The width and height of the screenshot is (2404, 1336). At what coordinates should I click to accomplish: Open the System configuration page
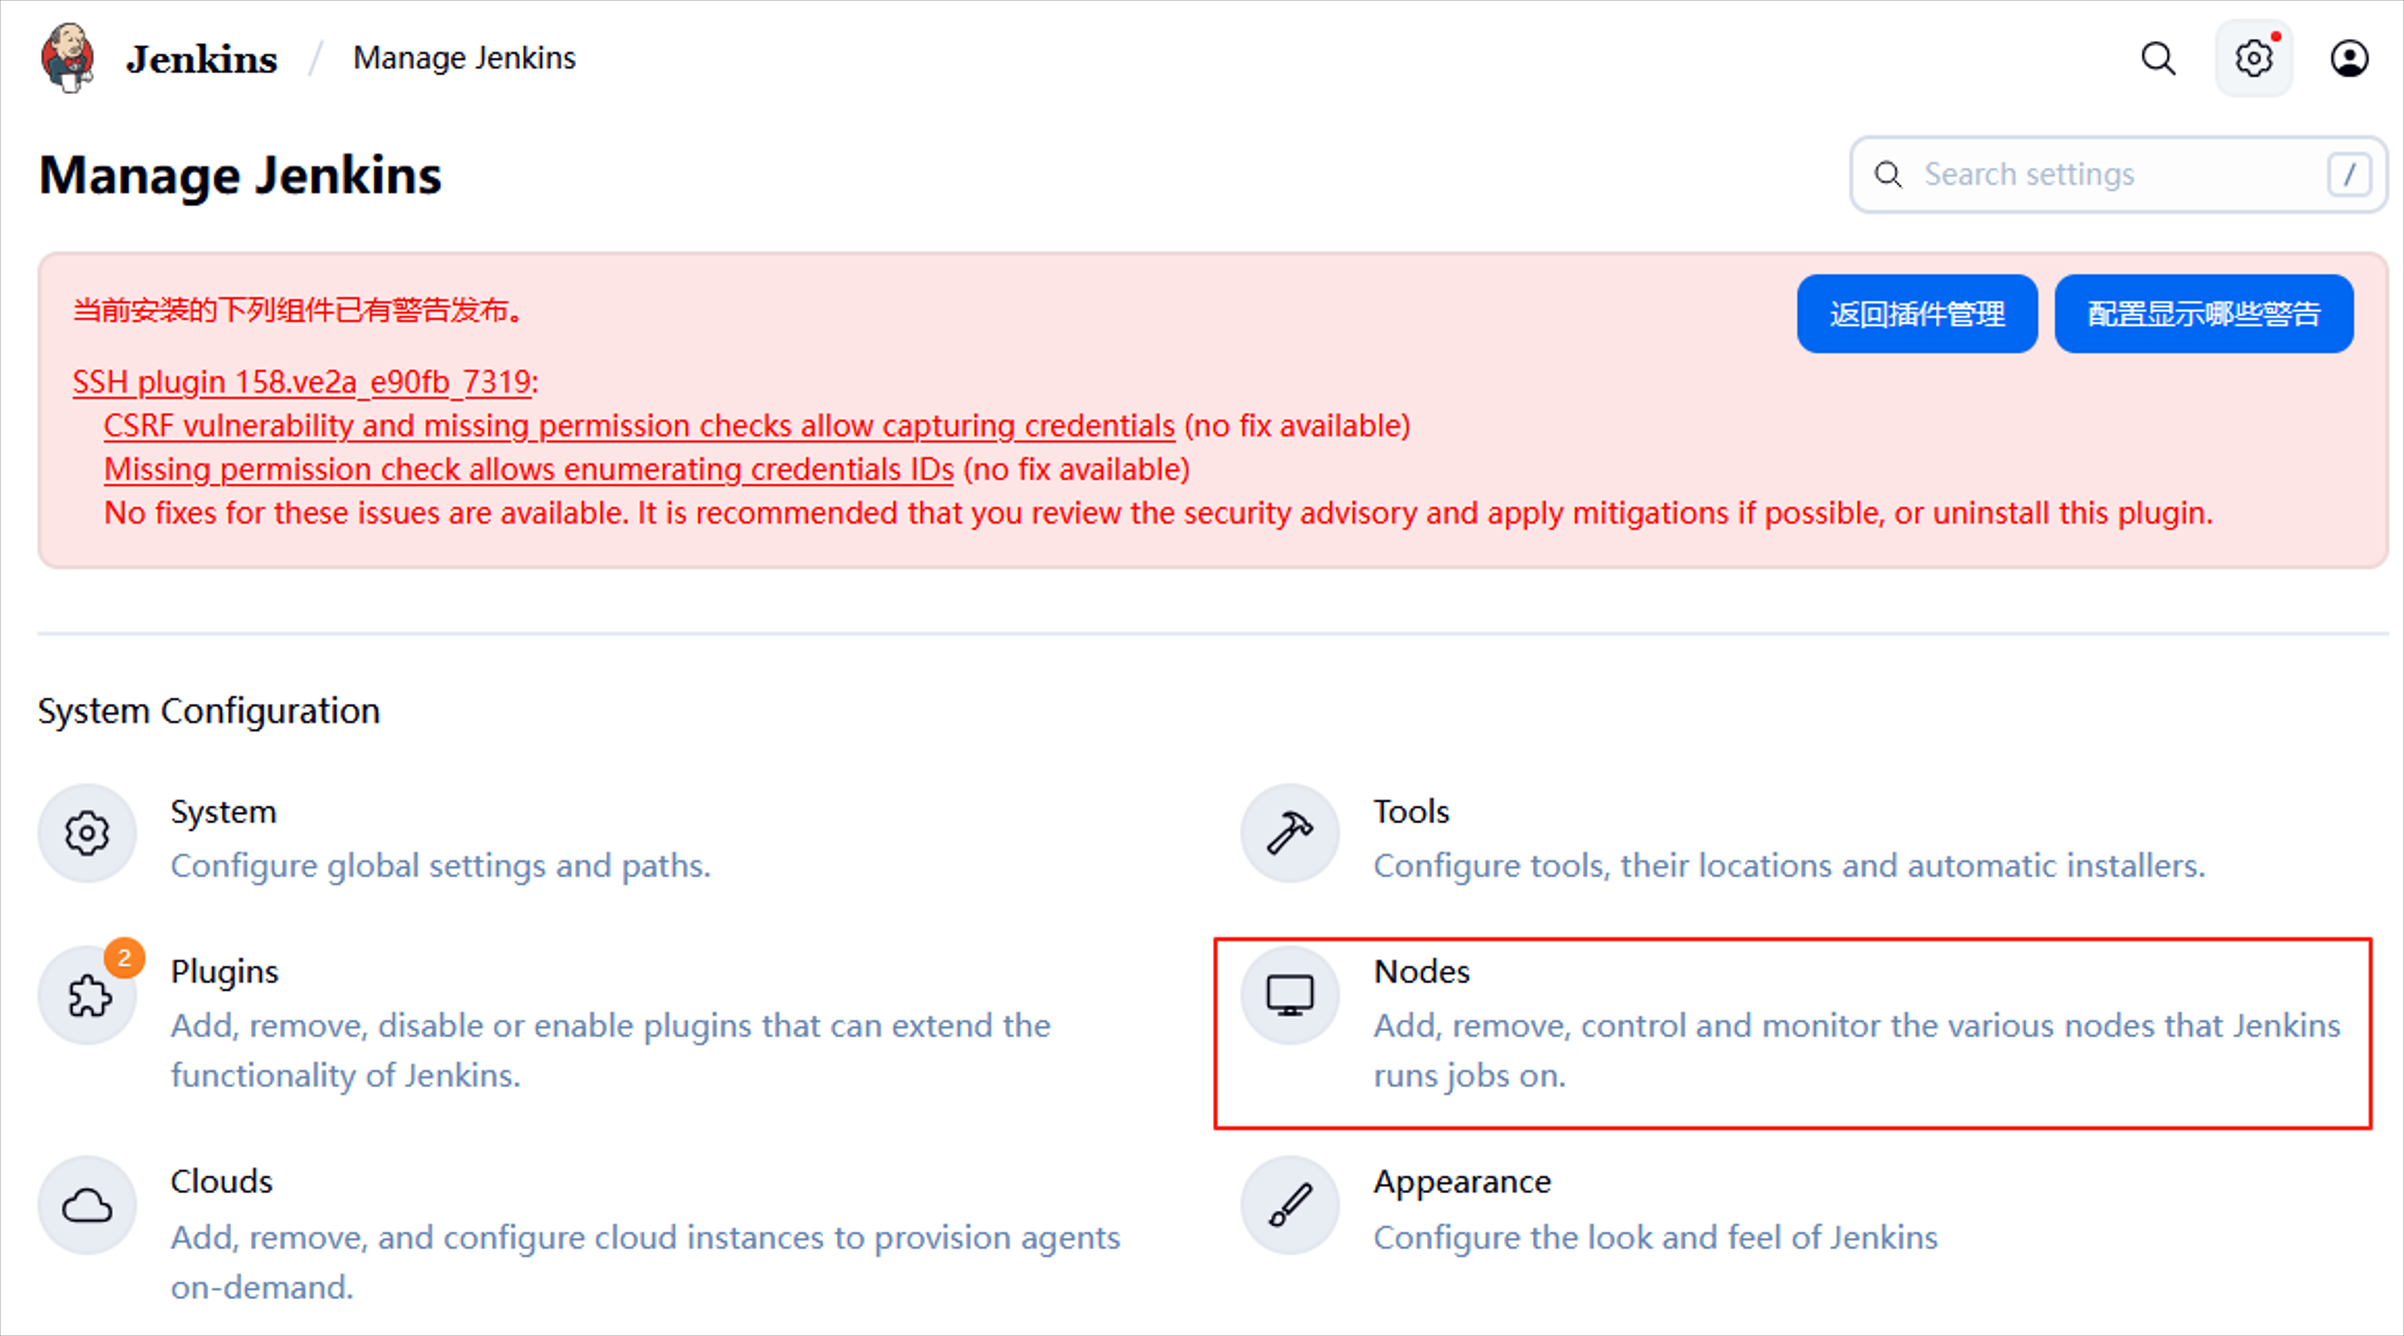click(x=224, y=812)
